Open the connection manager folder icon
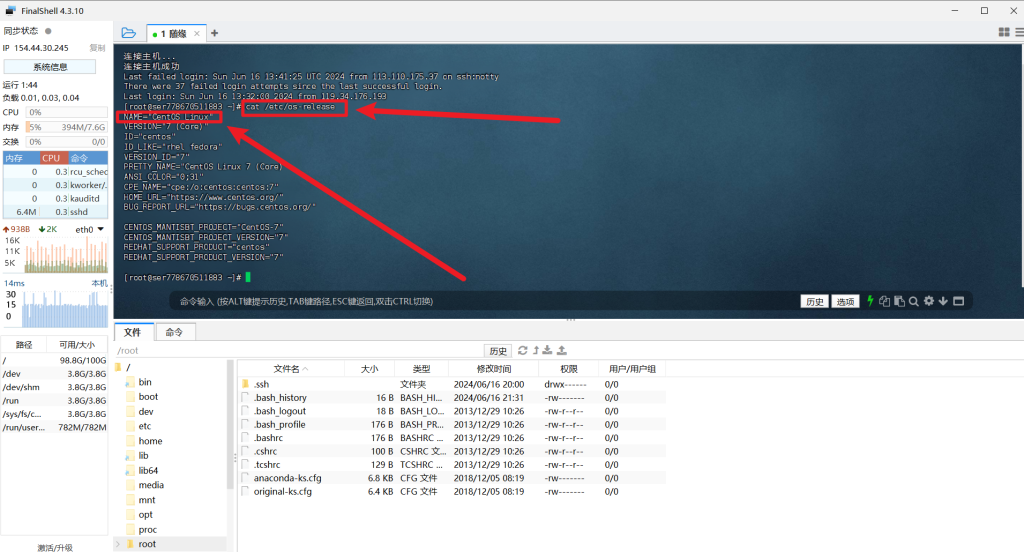The width and height of the screenshot is (1024, 552). coord(128,32)
